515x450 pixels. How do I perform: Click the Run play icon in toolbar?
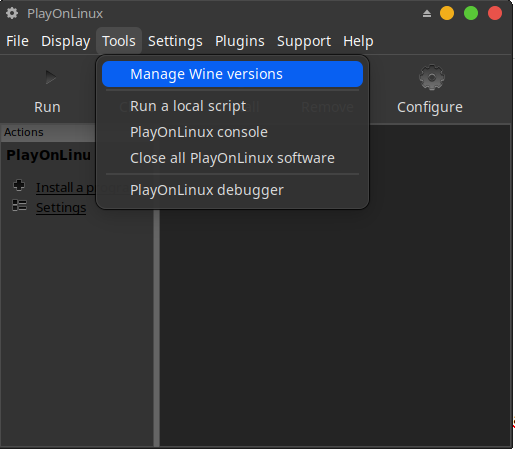tap(51, 77)
